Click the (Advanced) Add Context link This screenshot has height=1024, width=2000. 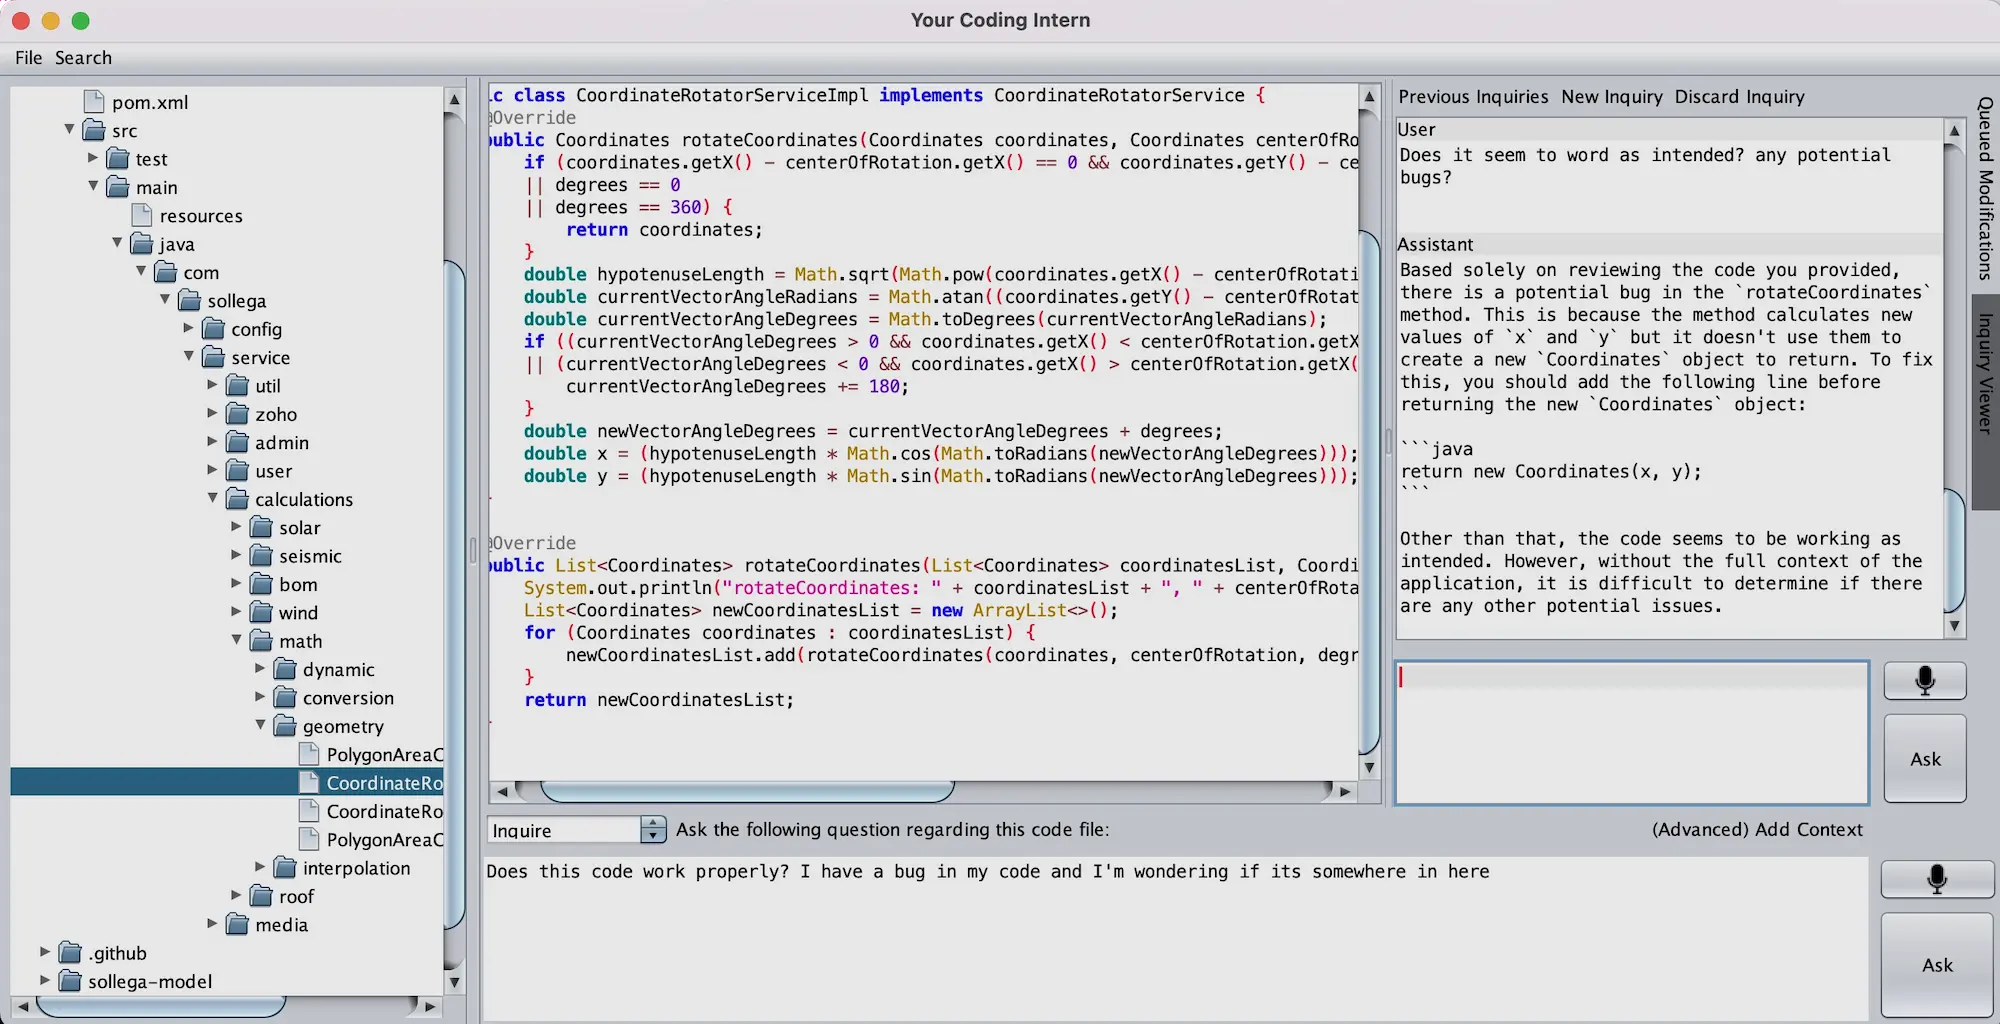click(x=1757, y=829)
